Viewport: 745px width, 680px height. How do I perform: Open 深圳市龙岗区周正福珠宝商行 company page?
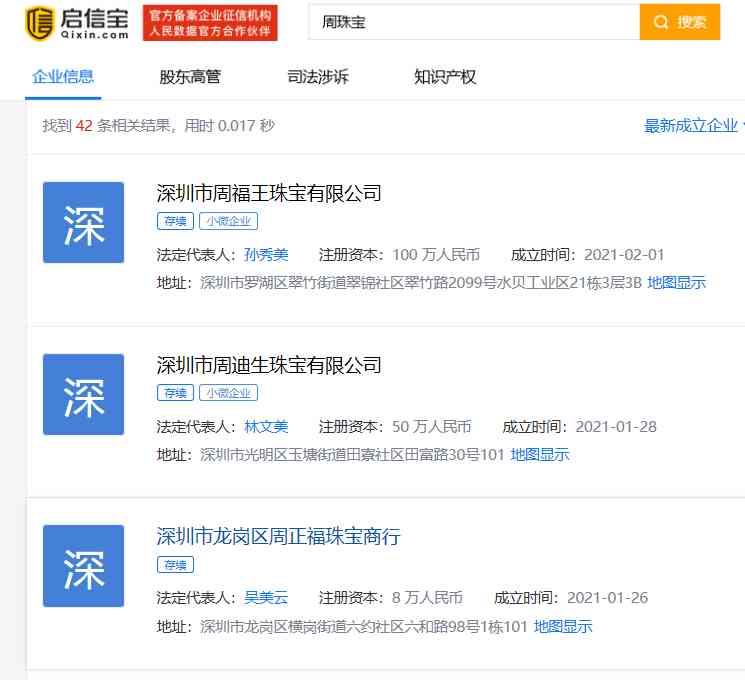pyautogui.click(x=278, y=537)
